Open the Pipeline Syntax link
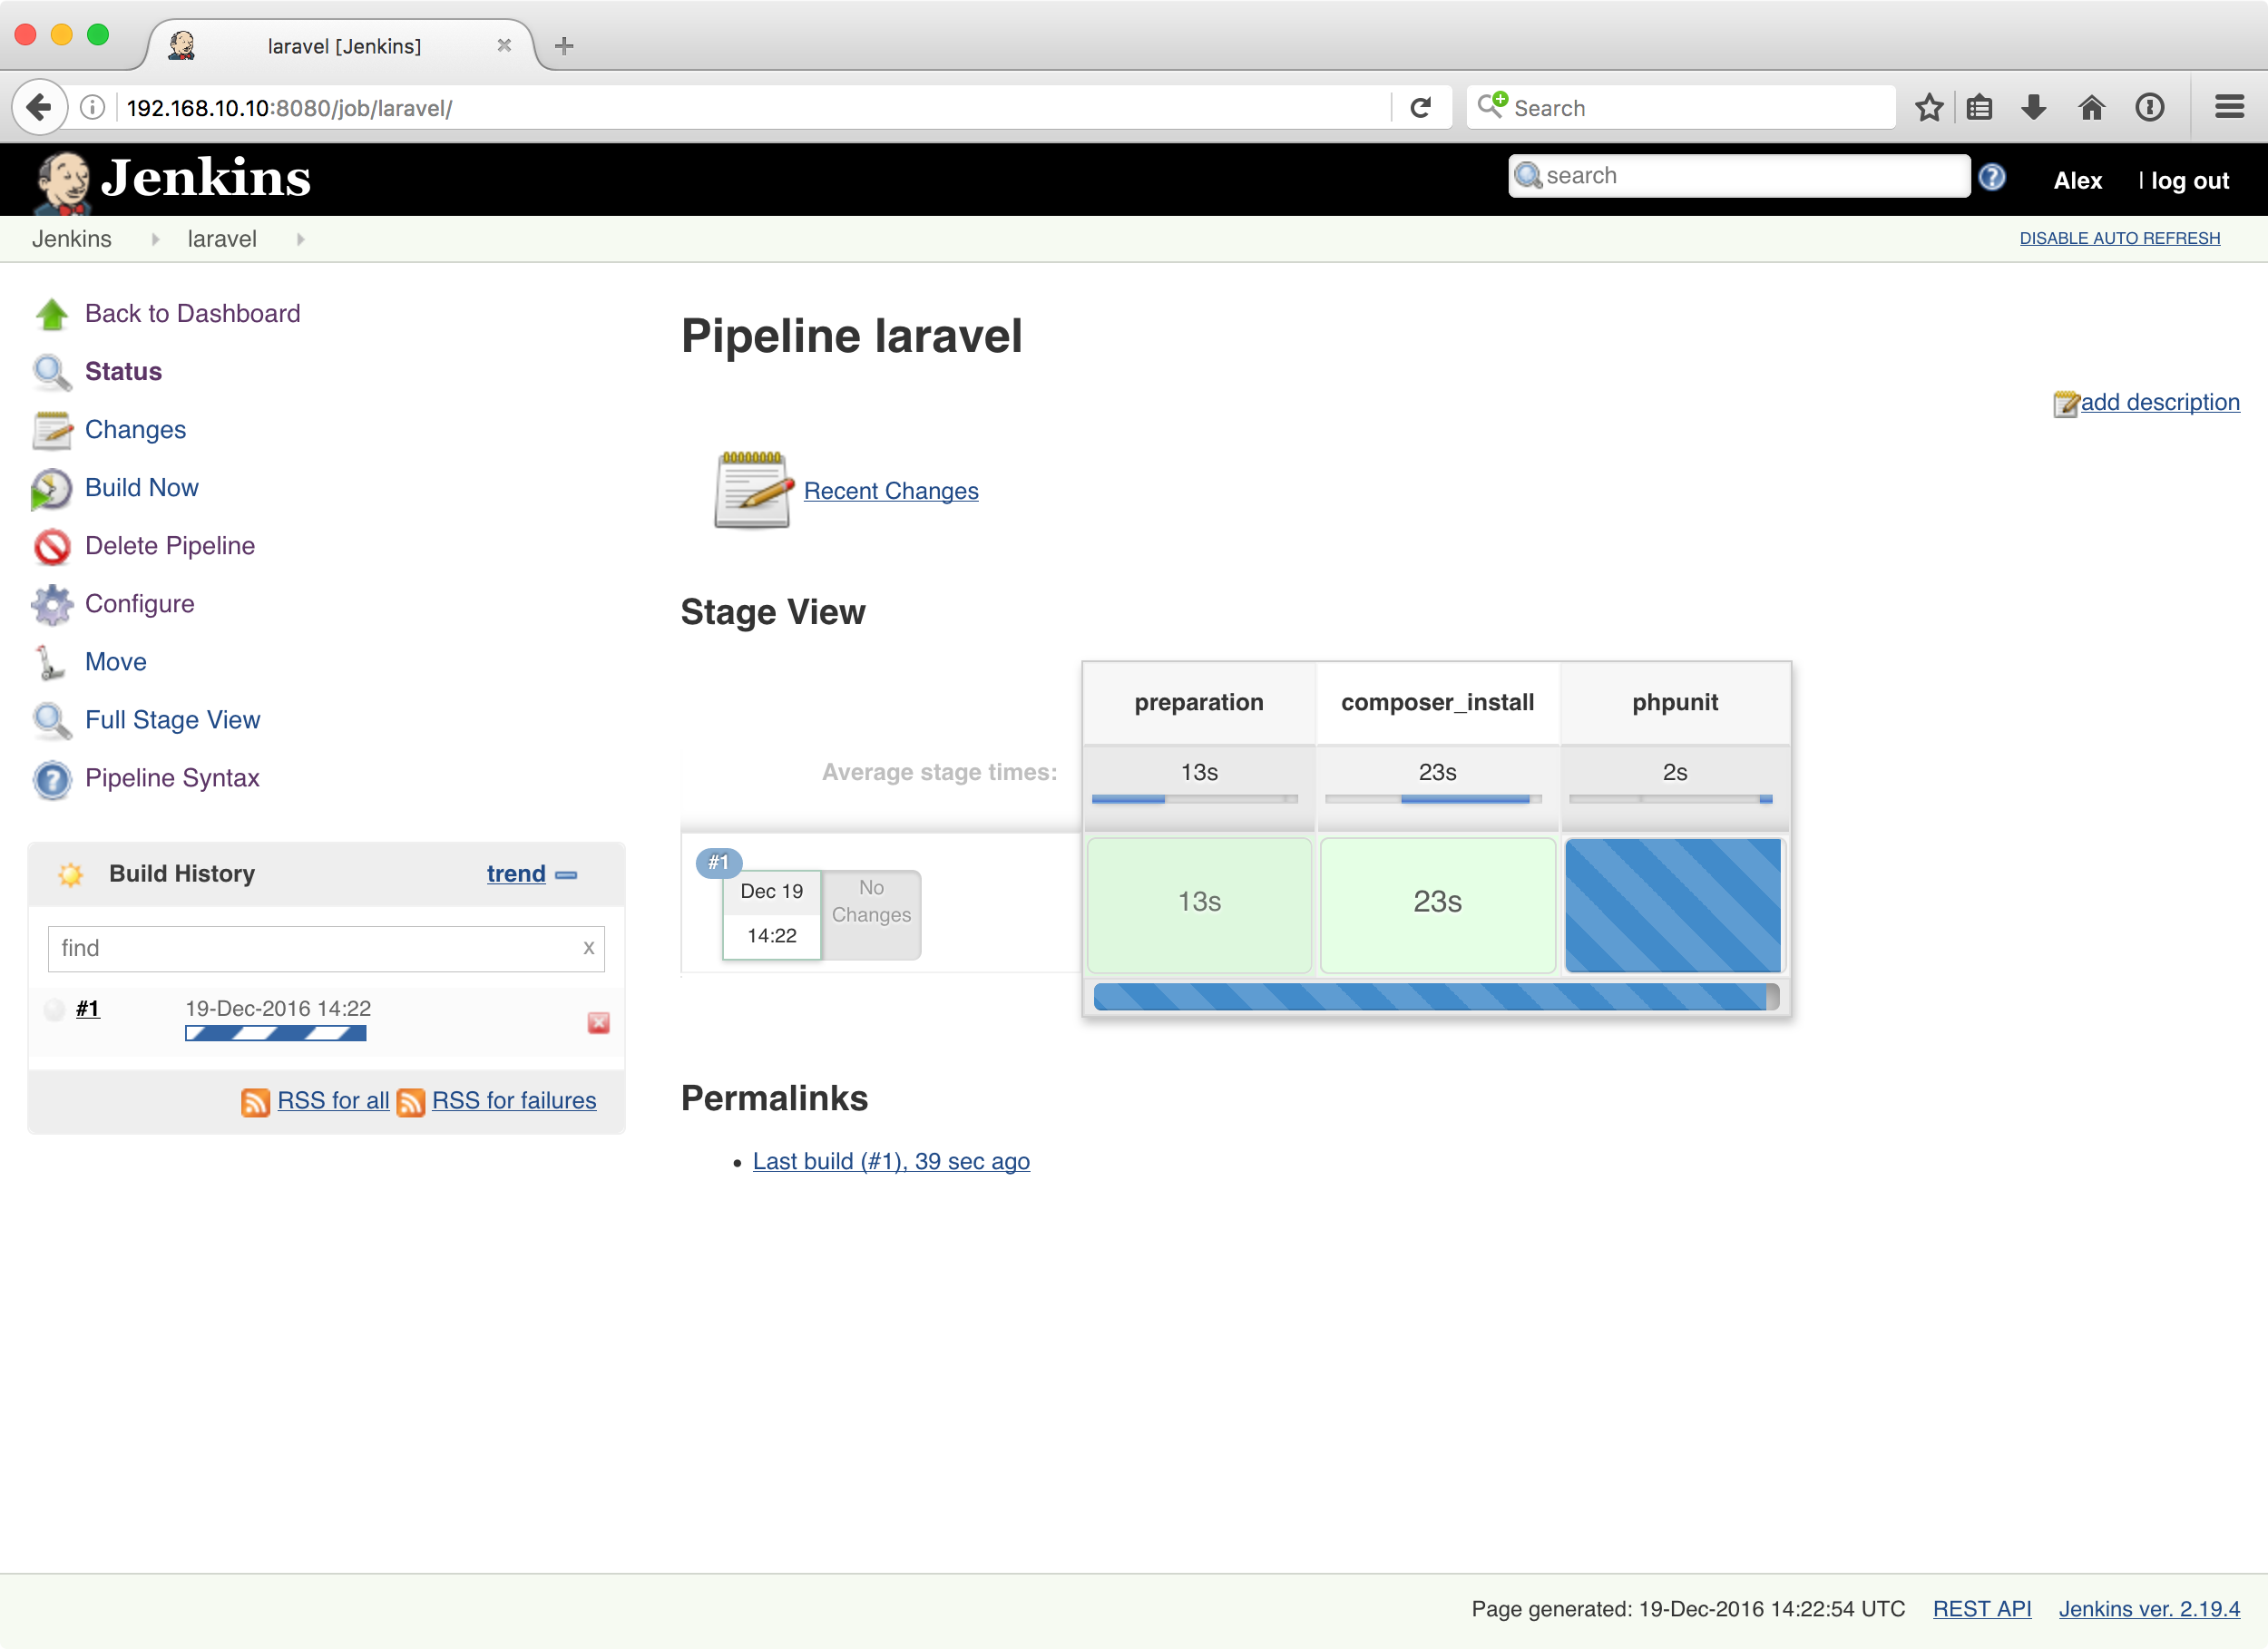Screen dimensions: 2268x1649 coord(172,778)
